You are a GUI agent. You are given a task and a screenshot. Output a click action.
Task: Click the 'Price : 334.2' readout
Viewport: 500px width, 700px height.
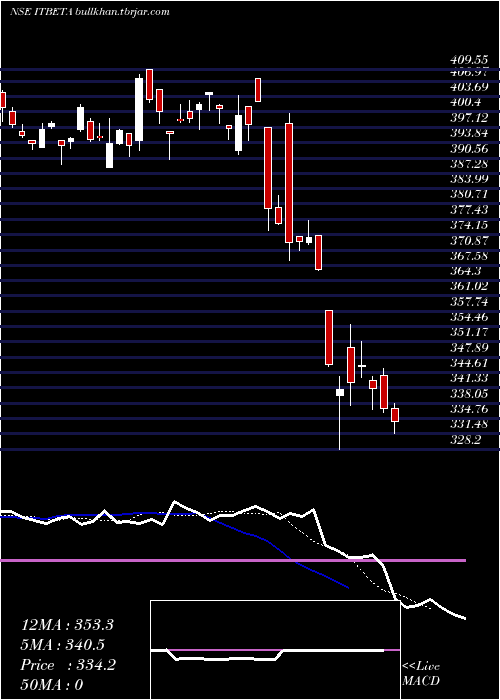[x=68, y=665]
